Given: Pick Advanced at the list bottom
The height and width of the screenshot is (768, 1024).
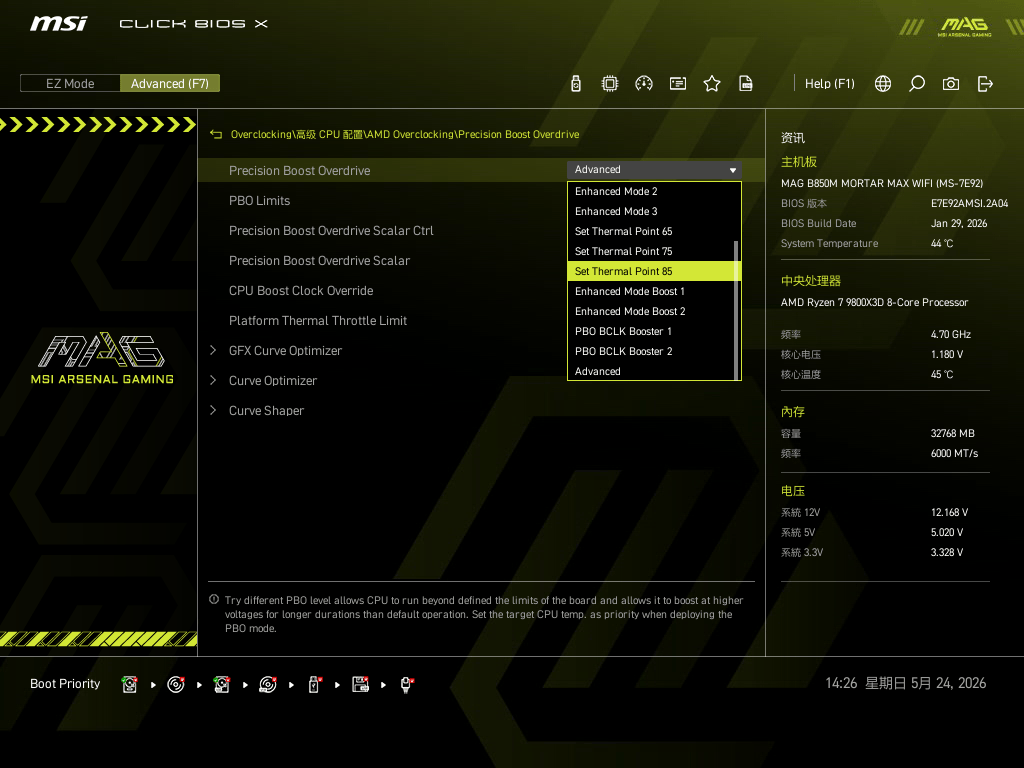Looking at the screenshot, I should pos(654,371).
